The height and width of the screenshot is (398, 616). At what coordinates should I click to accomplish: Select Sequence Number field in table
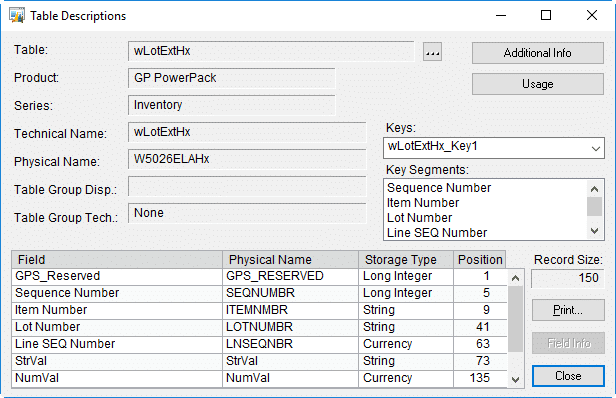coord(117,293)
